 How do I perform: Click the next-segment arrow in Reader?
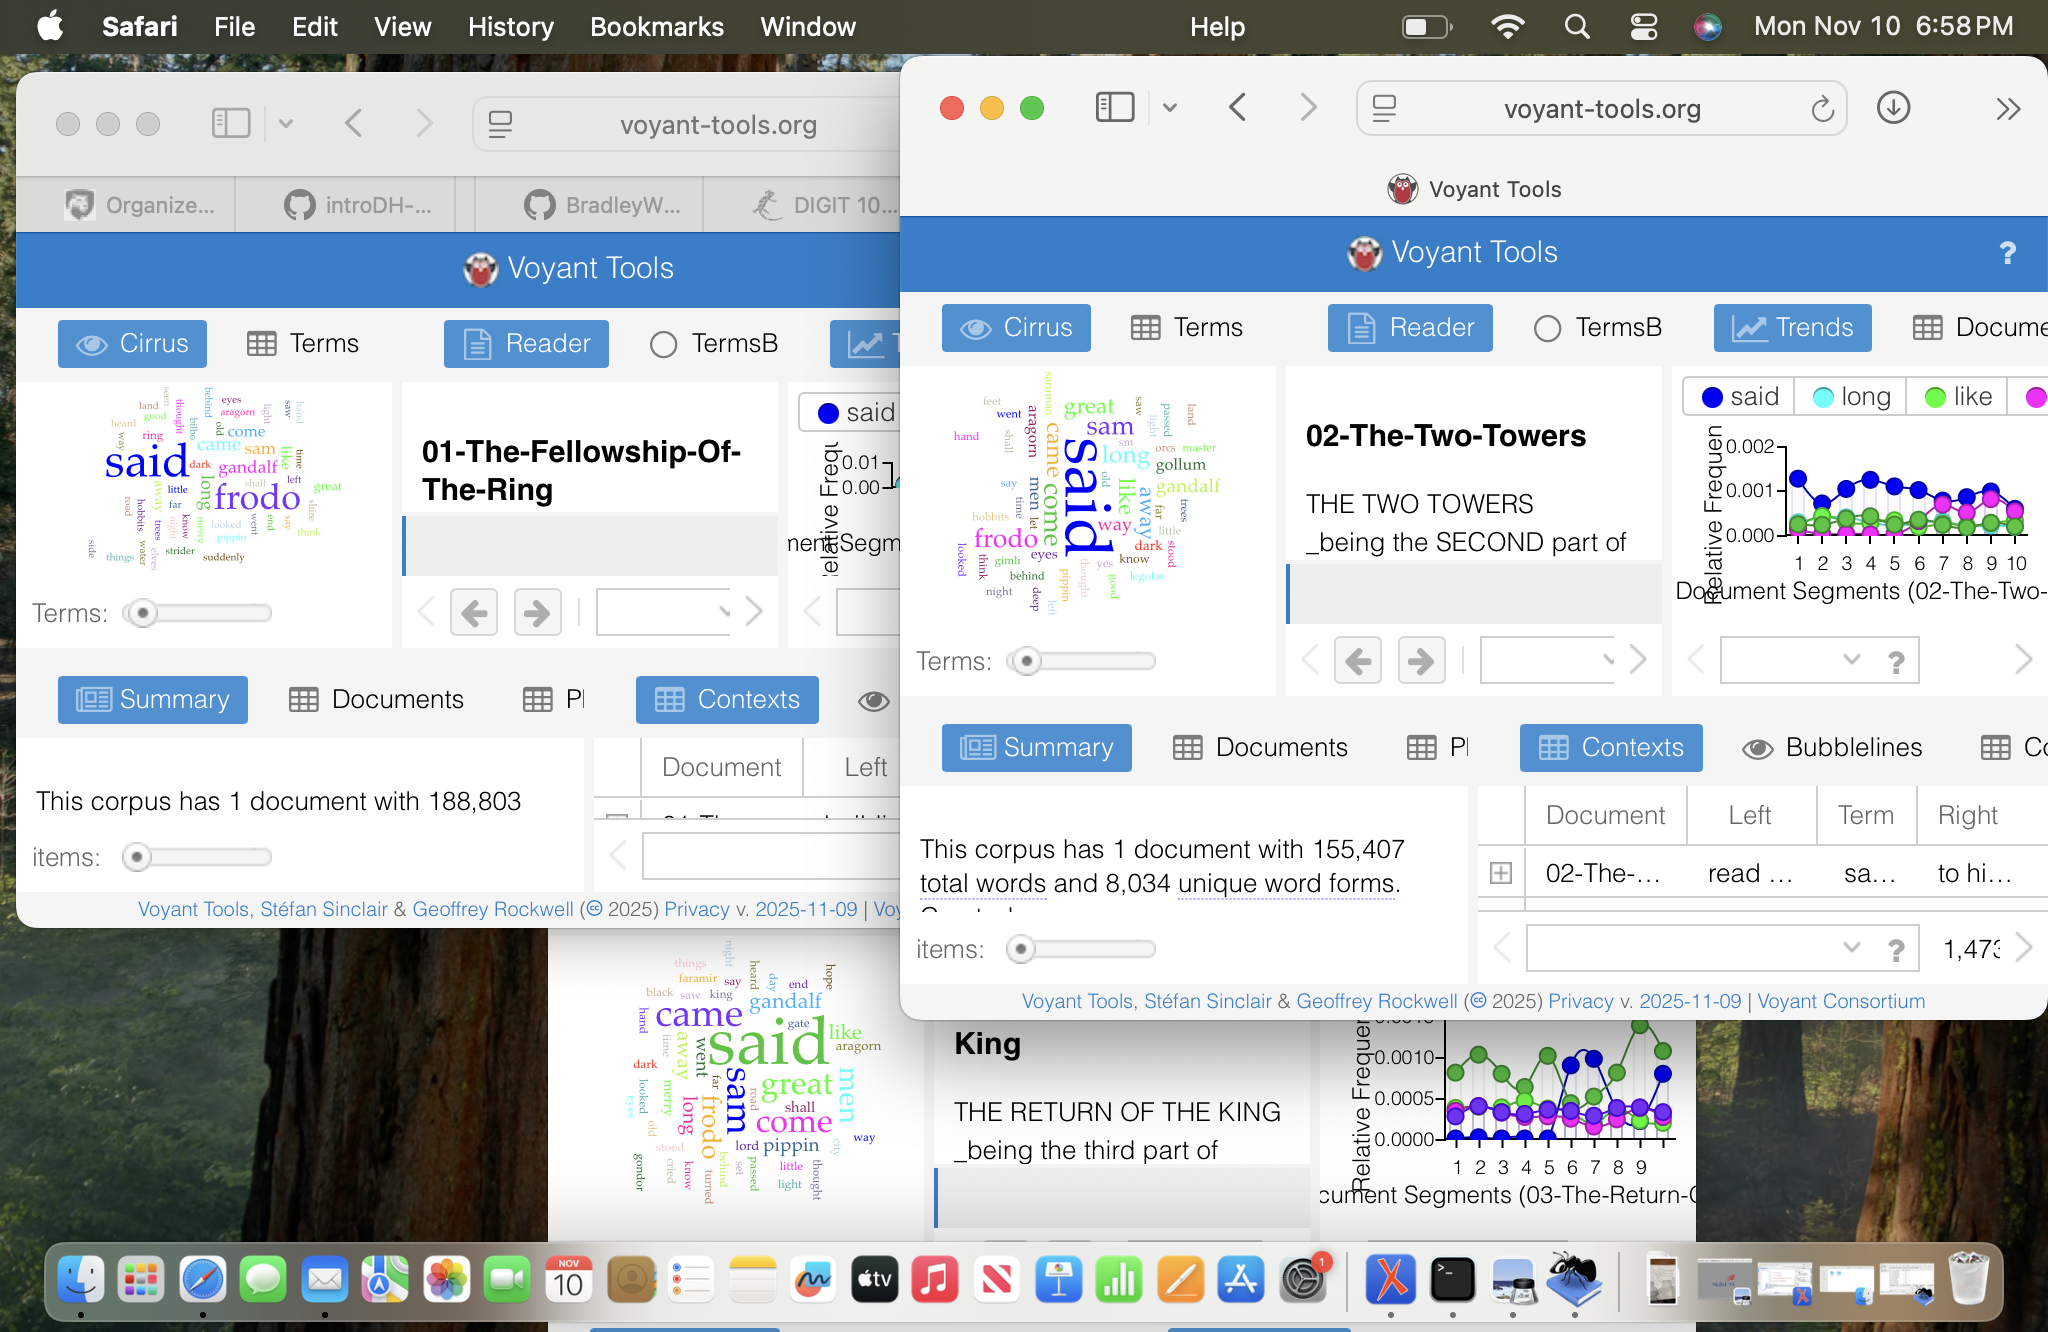pyautogui.click(x=1420, y=660)
